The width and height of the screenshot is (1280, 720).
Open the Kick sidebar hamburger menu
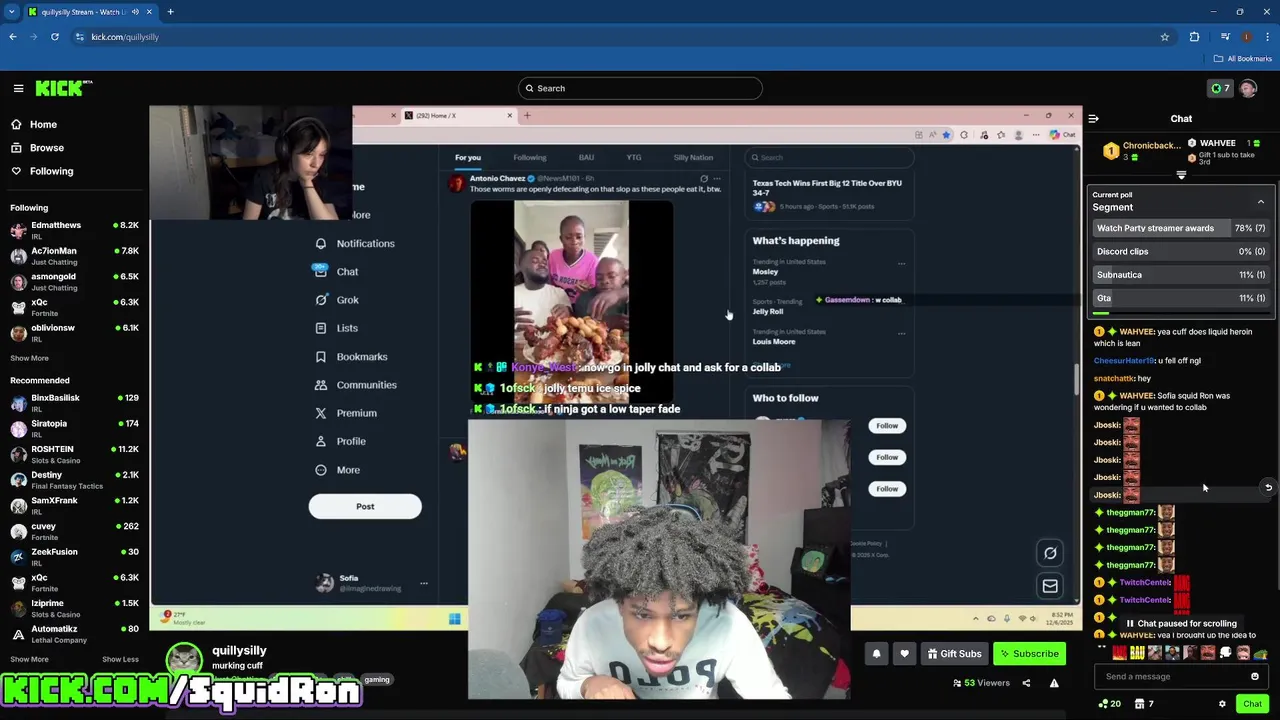[18, 88]
